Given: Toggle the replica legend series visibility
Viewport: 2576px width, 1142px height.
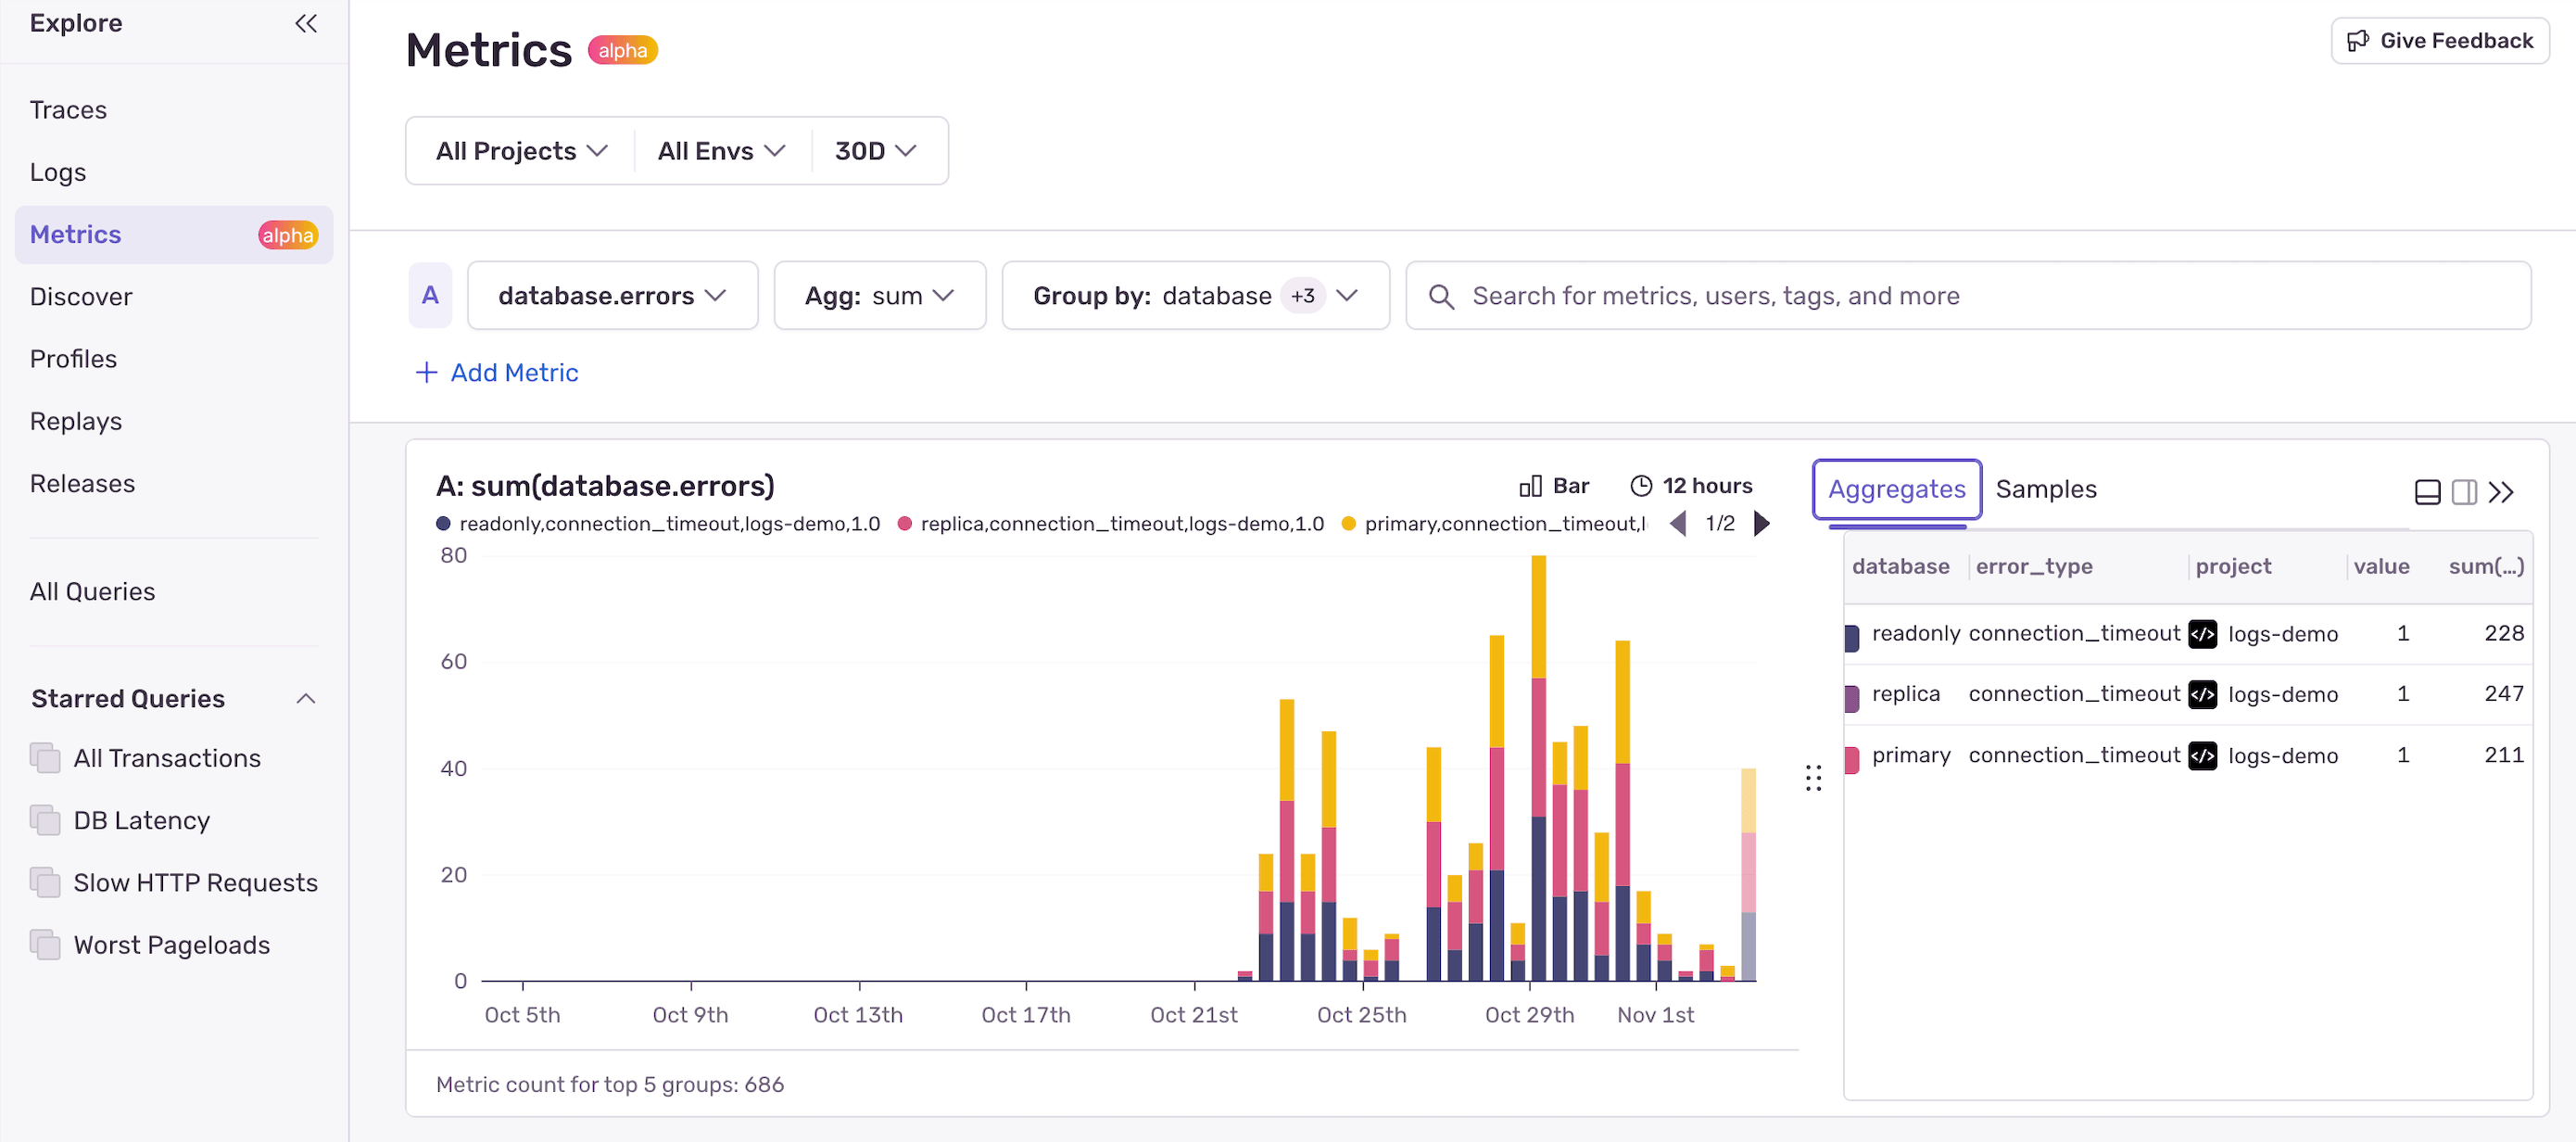Looking at the screenshot, I should pyautogui.click(x=905, y=523).
